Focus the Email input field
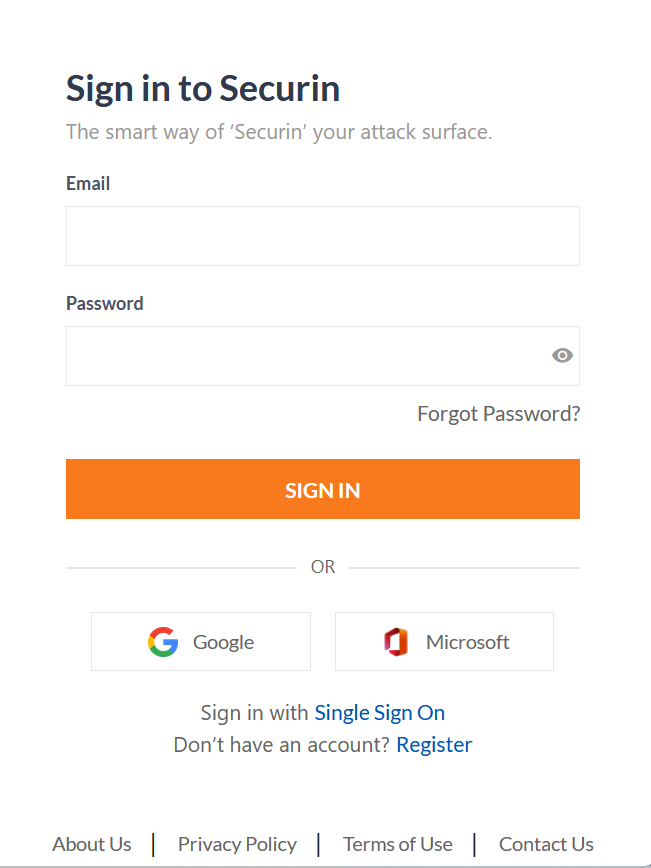Screen dimensions: 651x868 tap(323, 236)
